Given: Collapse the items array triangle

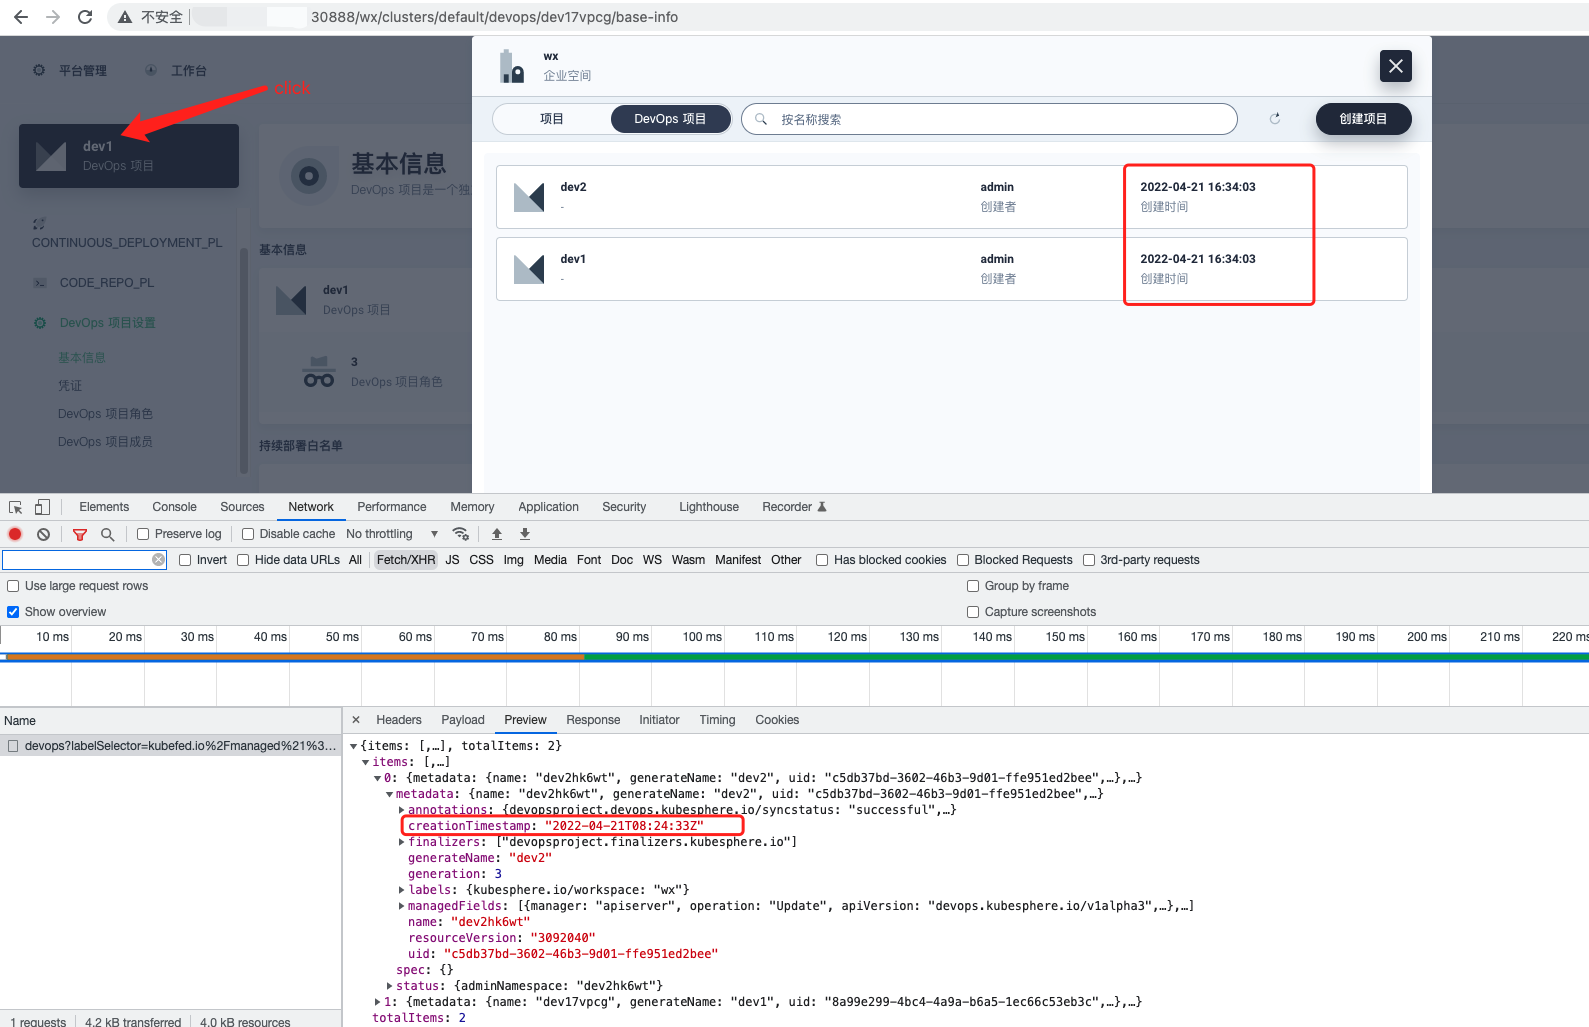Looking at the screenshot, I should coord(365,762).
